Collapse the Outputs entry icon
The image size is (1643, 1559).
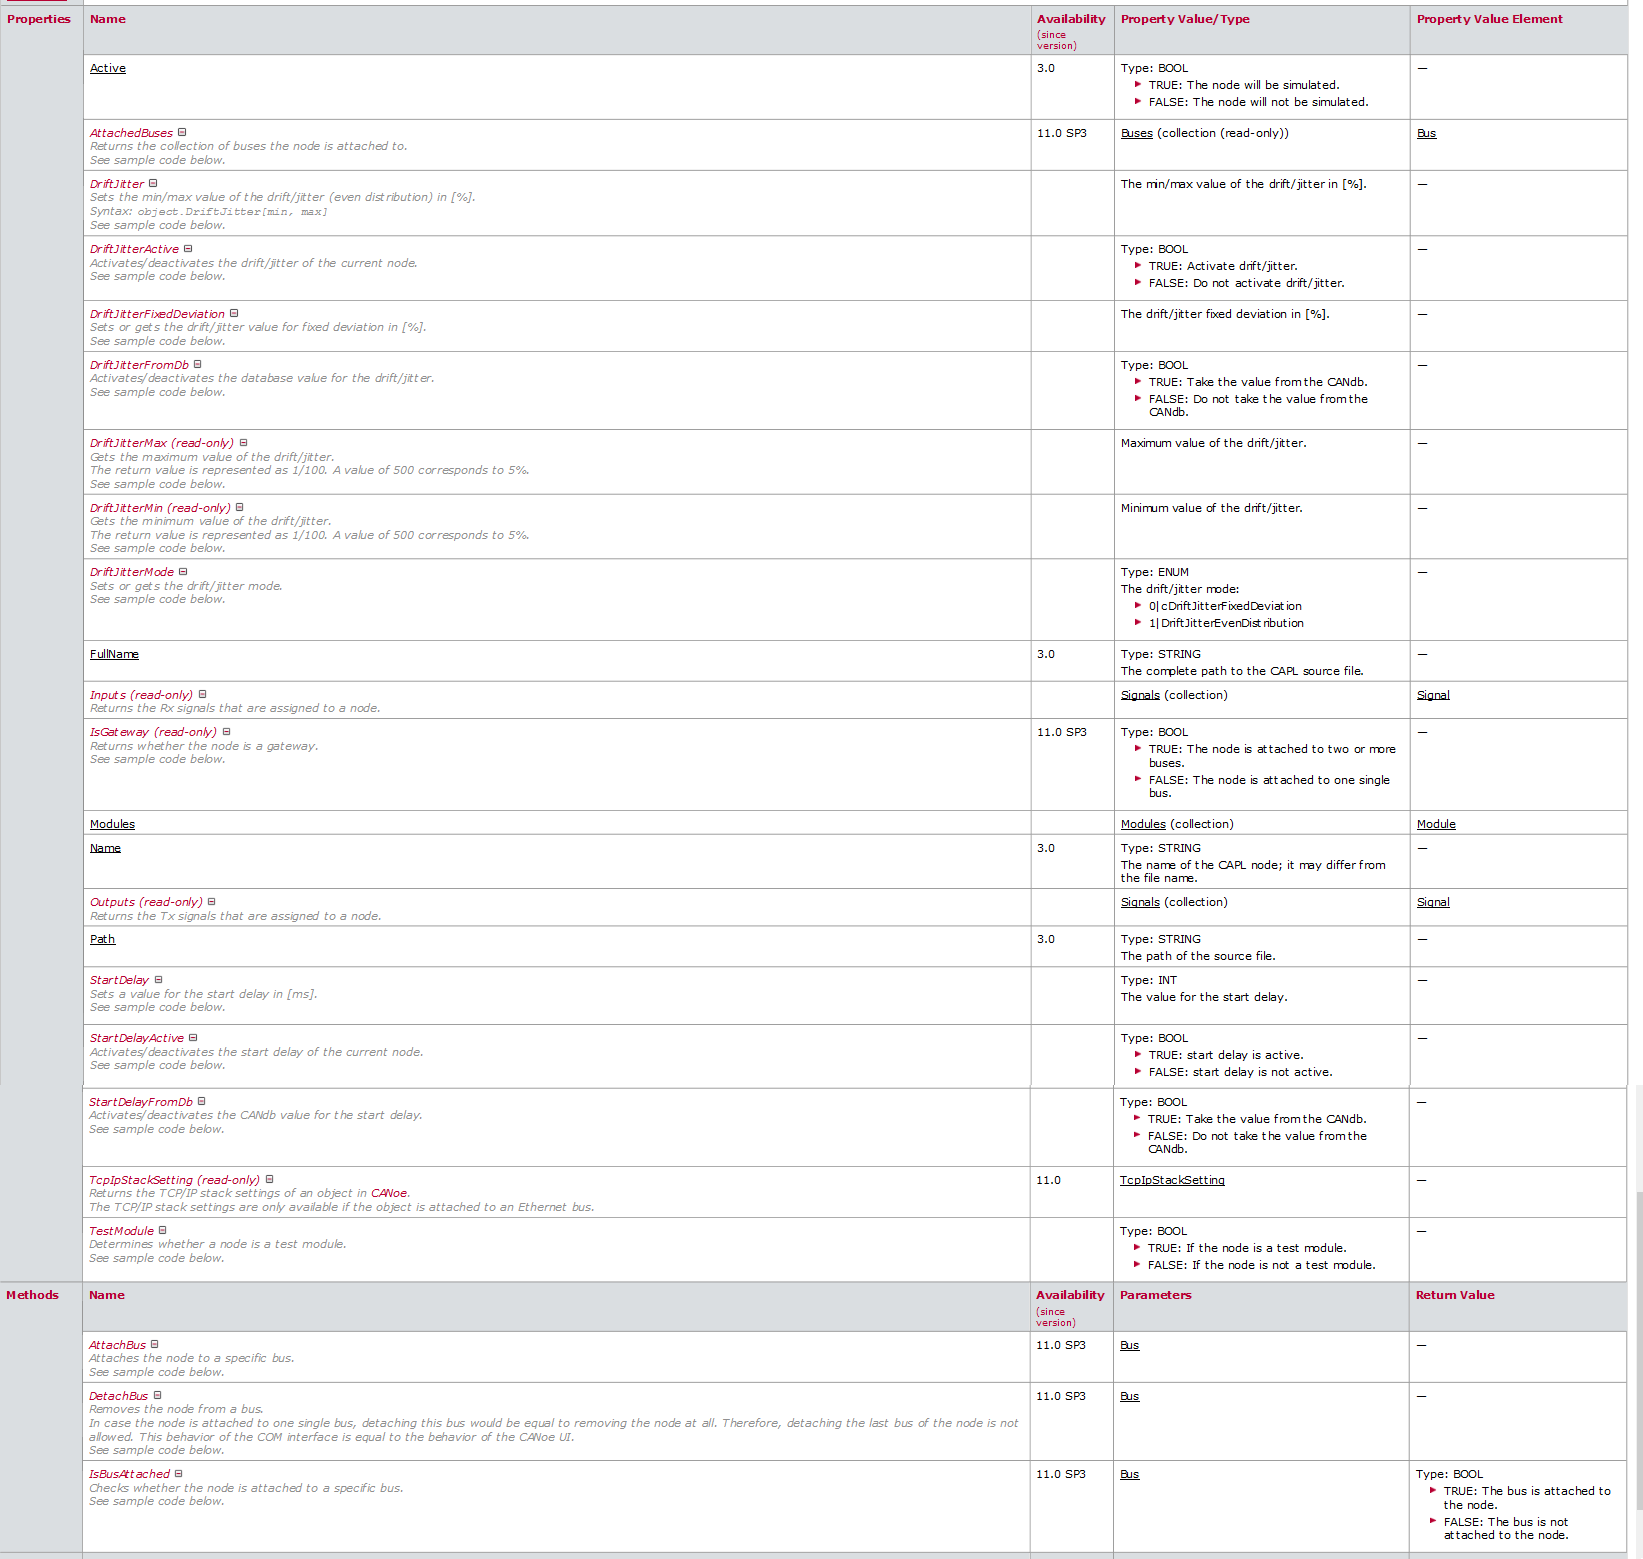(x=212, y=901)
